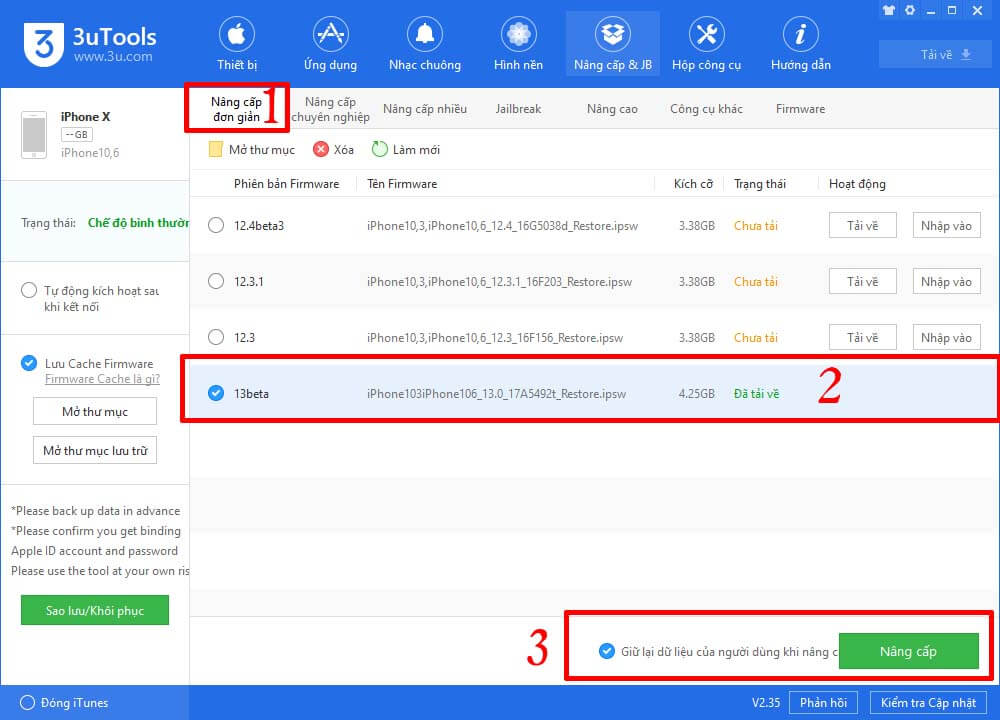Screen dimensions: 1000x720
Task: Click the Kiểm tra Cập nhật button
Action: pos(928,702)
